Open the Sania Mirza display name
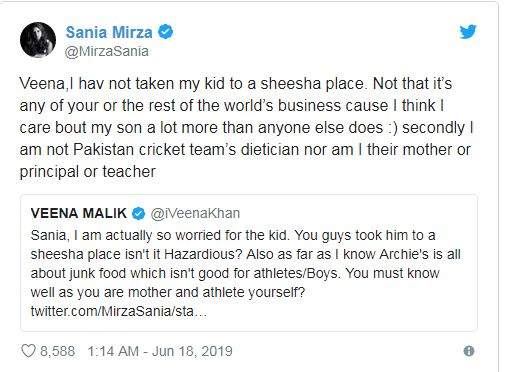 pos(109,32)
